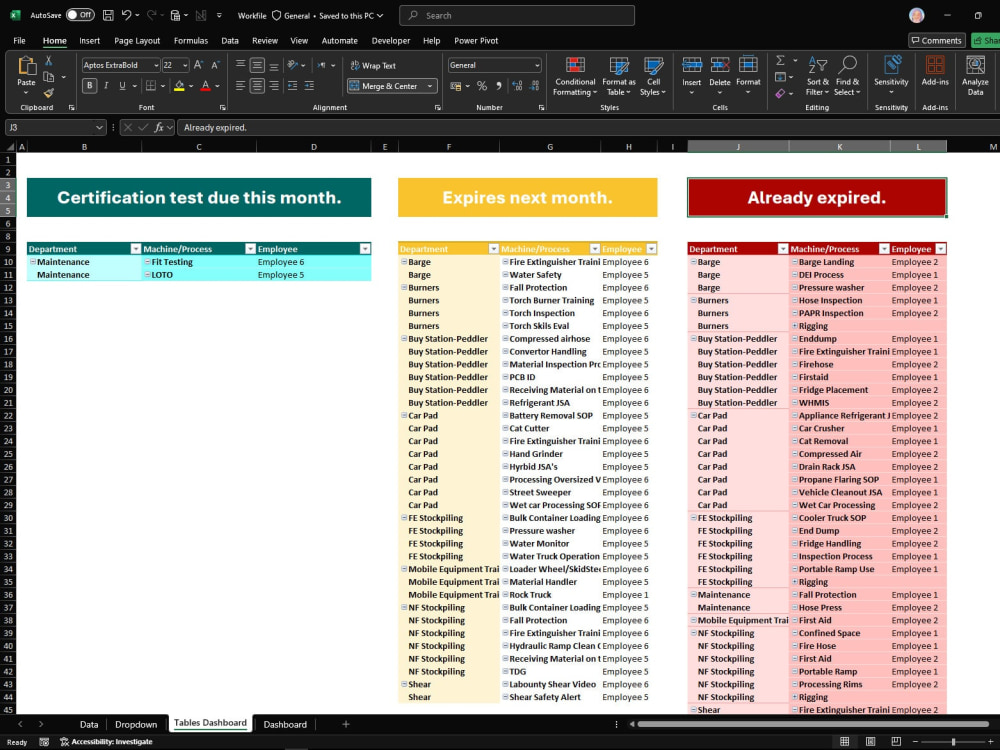
Task: Click the formula bar text
Action: pos(215,128)
